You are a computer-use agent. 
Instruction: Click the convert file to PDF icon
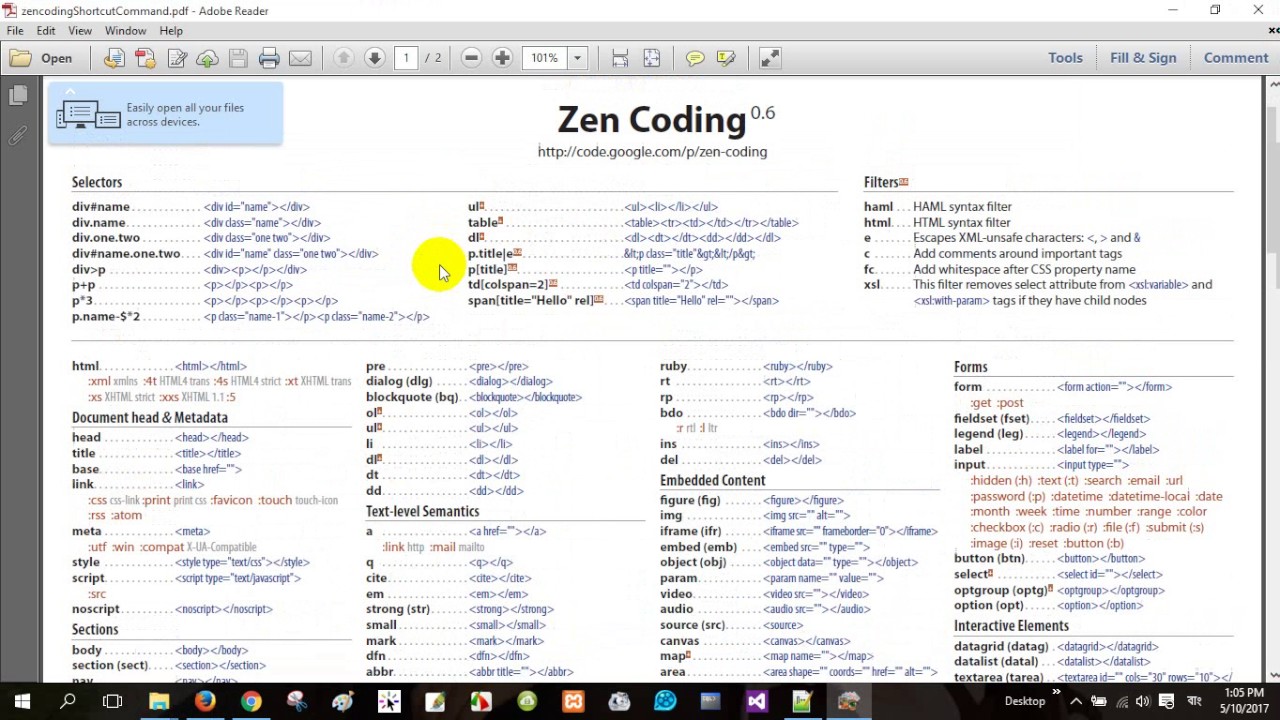click(114, 58)
